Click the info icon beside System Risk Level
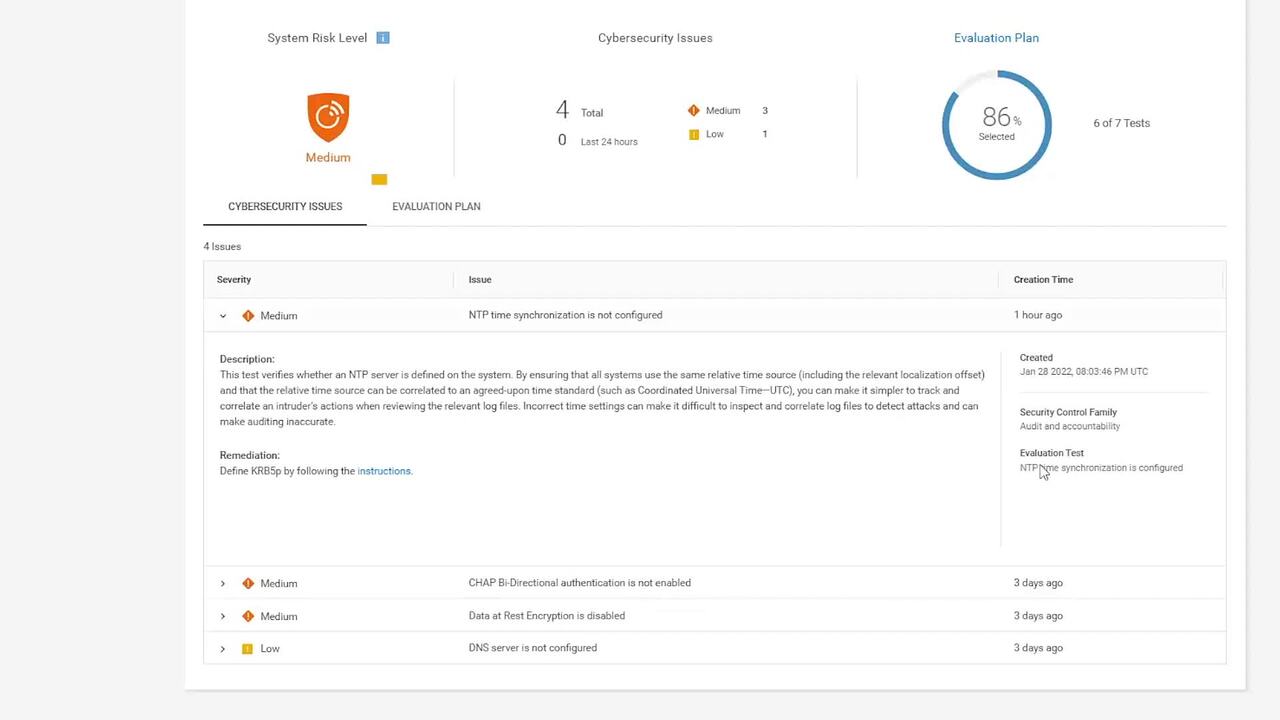 pyautogui.click(x=383, y=37)
